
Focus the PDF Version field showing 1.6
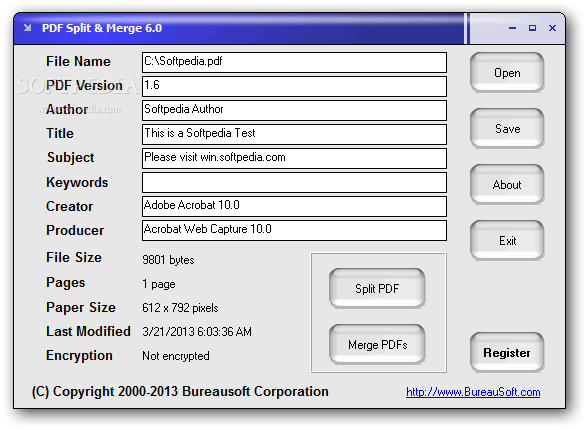(294, 86)
